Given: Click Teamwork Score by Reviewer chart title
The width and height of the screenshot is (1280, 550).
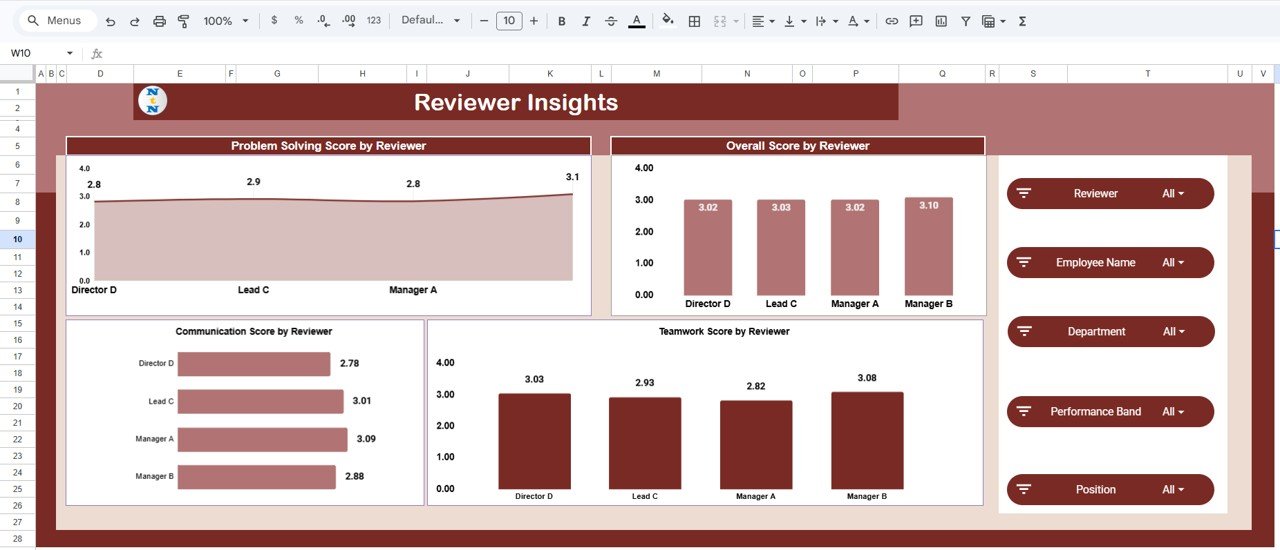Looking at the screenshot, I should click(724, 331).
